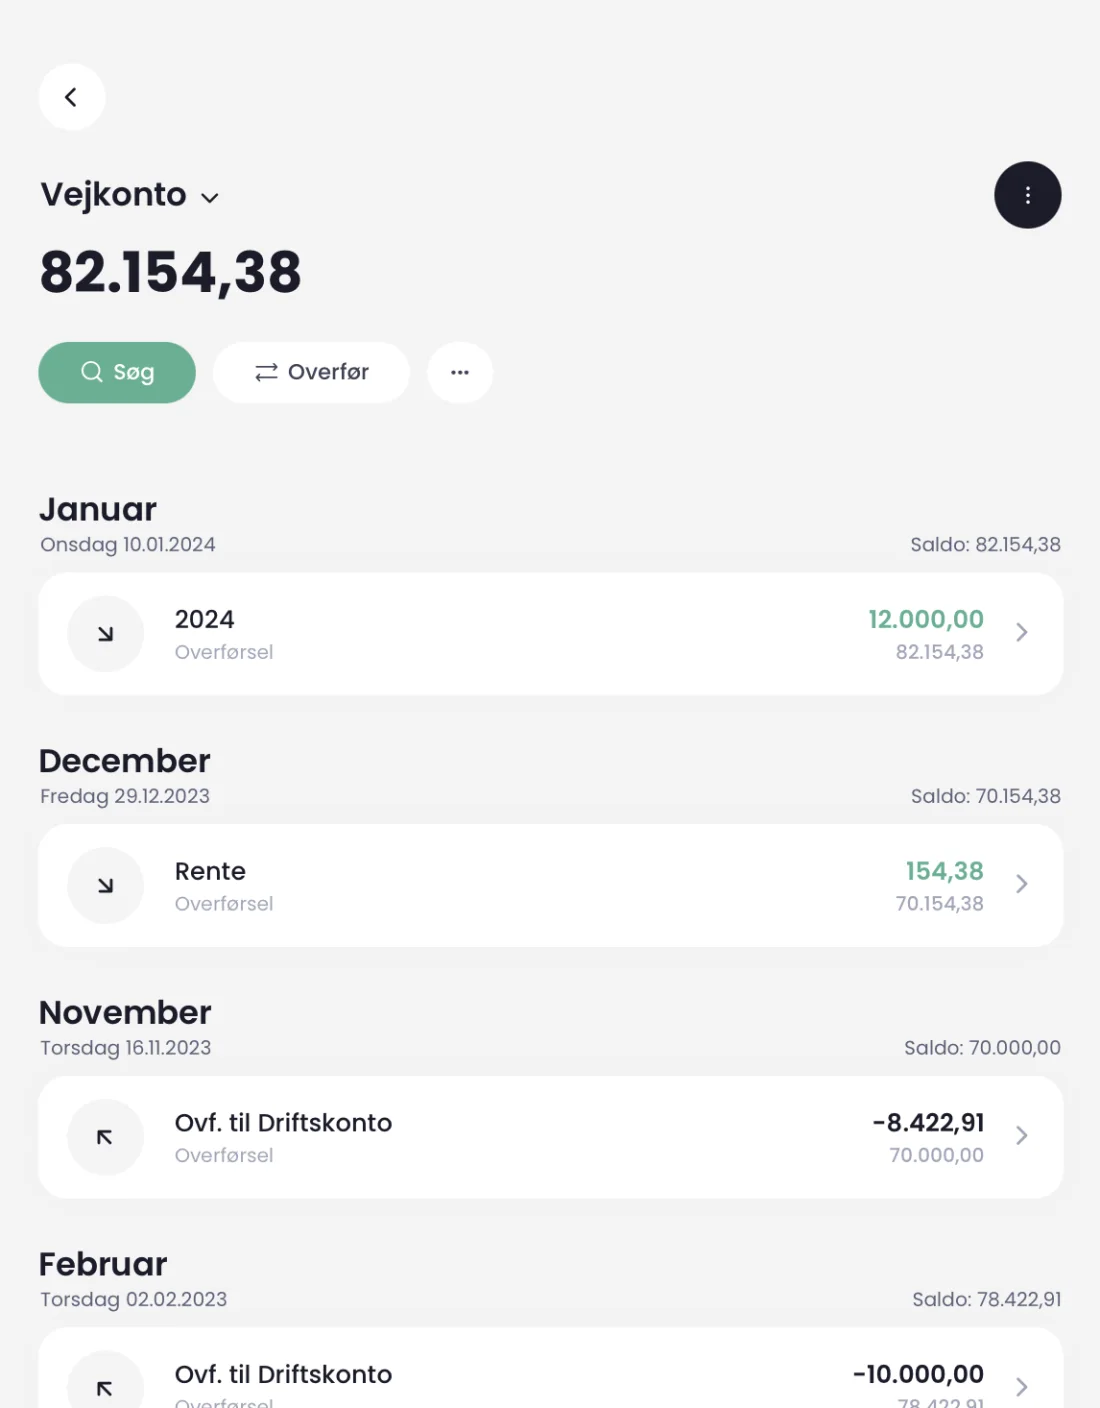Image resolution: width=1100 pixels, height=1408 pixels.
Task: Select the Rente transaction title
Action: click(210, 871)
